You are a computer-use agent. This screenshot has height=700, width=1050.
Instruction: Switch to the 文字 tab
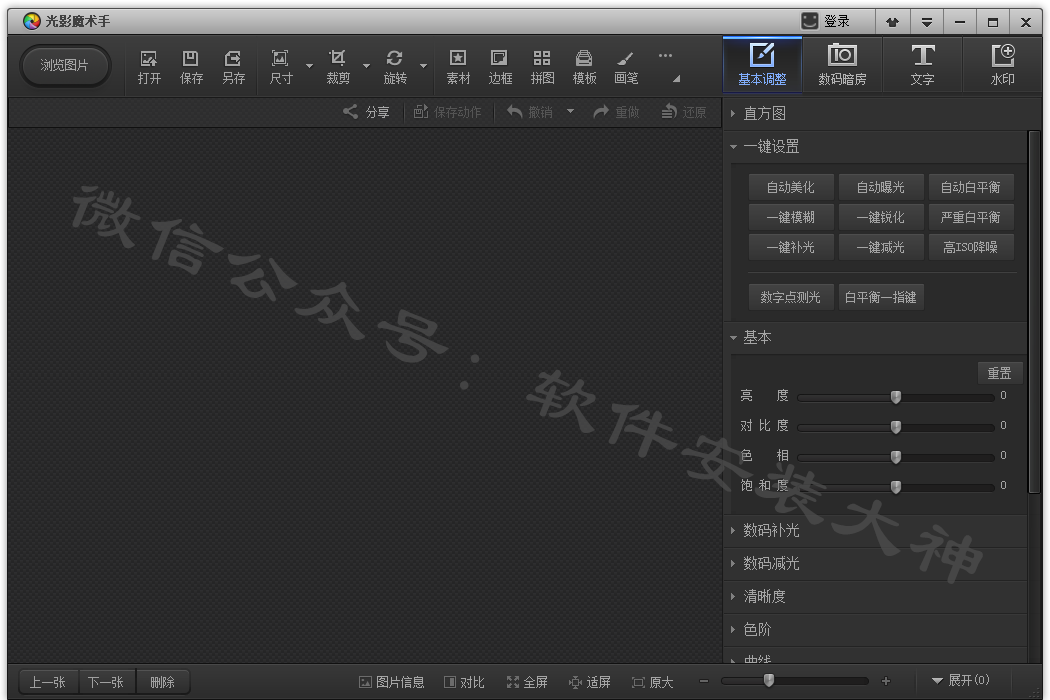coord(922,64)
